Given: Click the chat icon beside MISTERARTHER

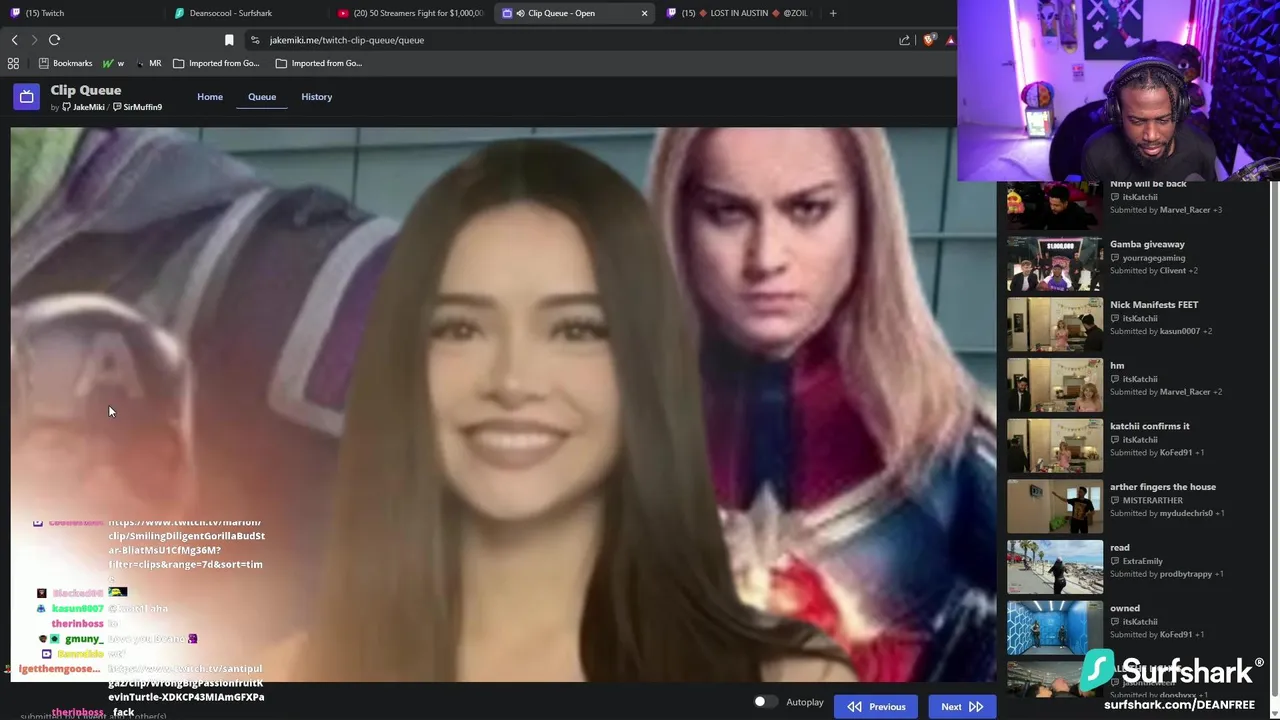Looking at the screenshot, I should (x=1115, y=500).
